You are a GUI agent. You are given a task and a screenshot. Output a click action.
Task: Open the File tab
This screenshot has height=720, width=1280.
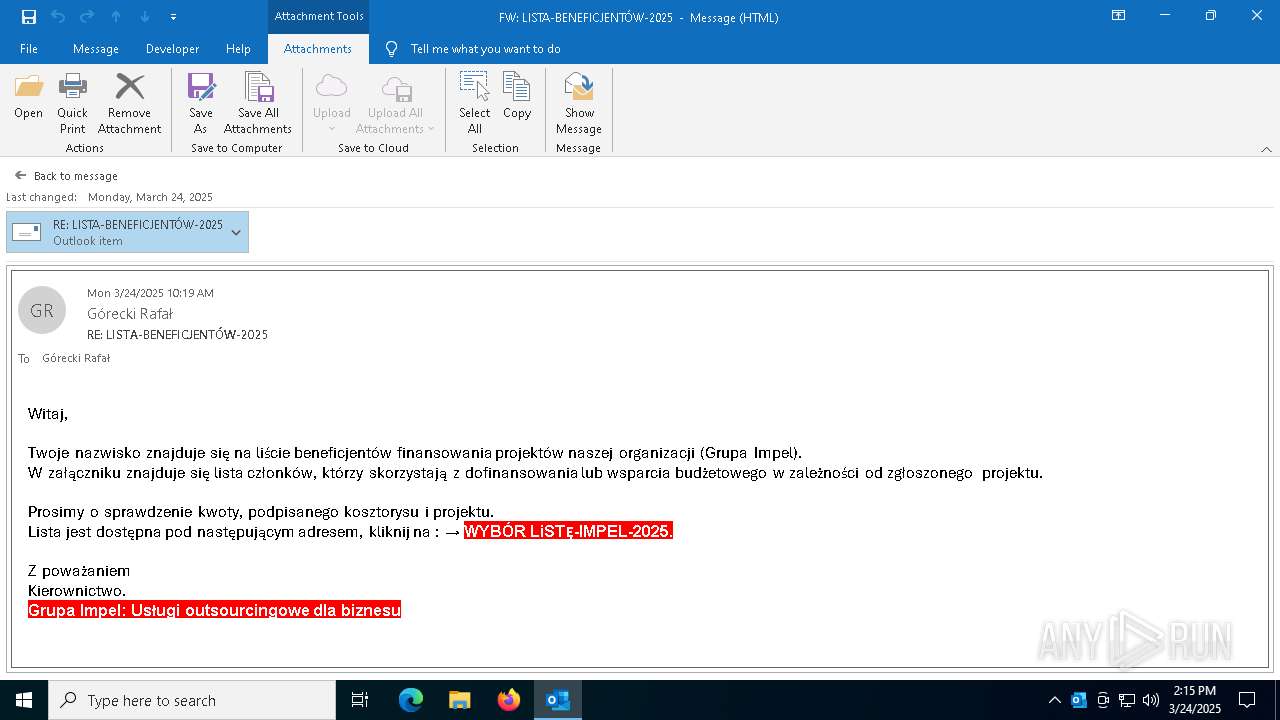point(29,49)
